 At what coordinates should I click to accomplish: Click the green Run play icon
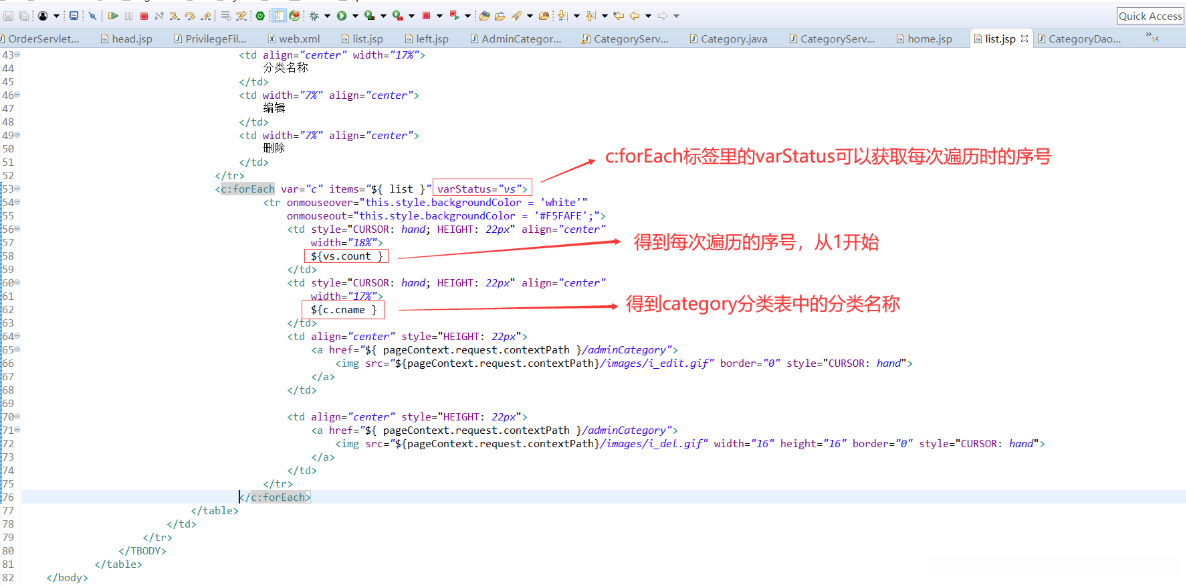tap(342, 16)
